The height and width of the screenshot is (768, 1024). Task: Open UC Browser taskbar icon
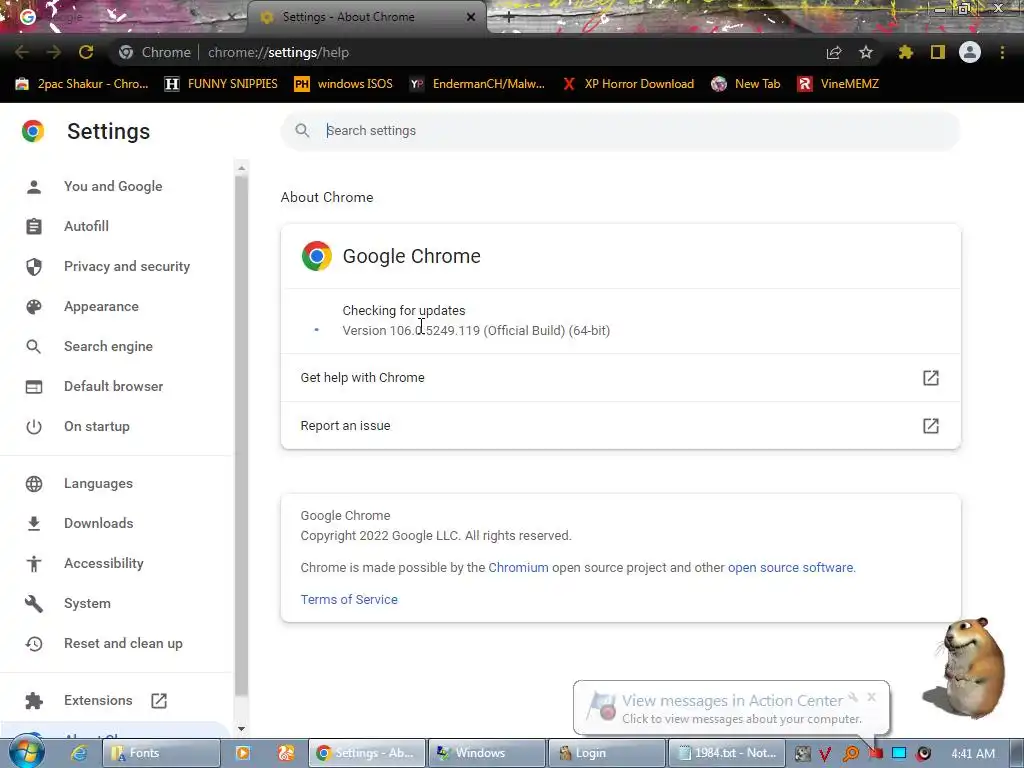pyautogui.click(x=286, y=753)
